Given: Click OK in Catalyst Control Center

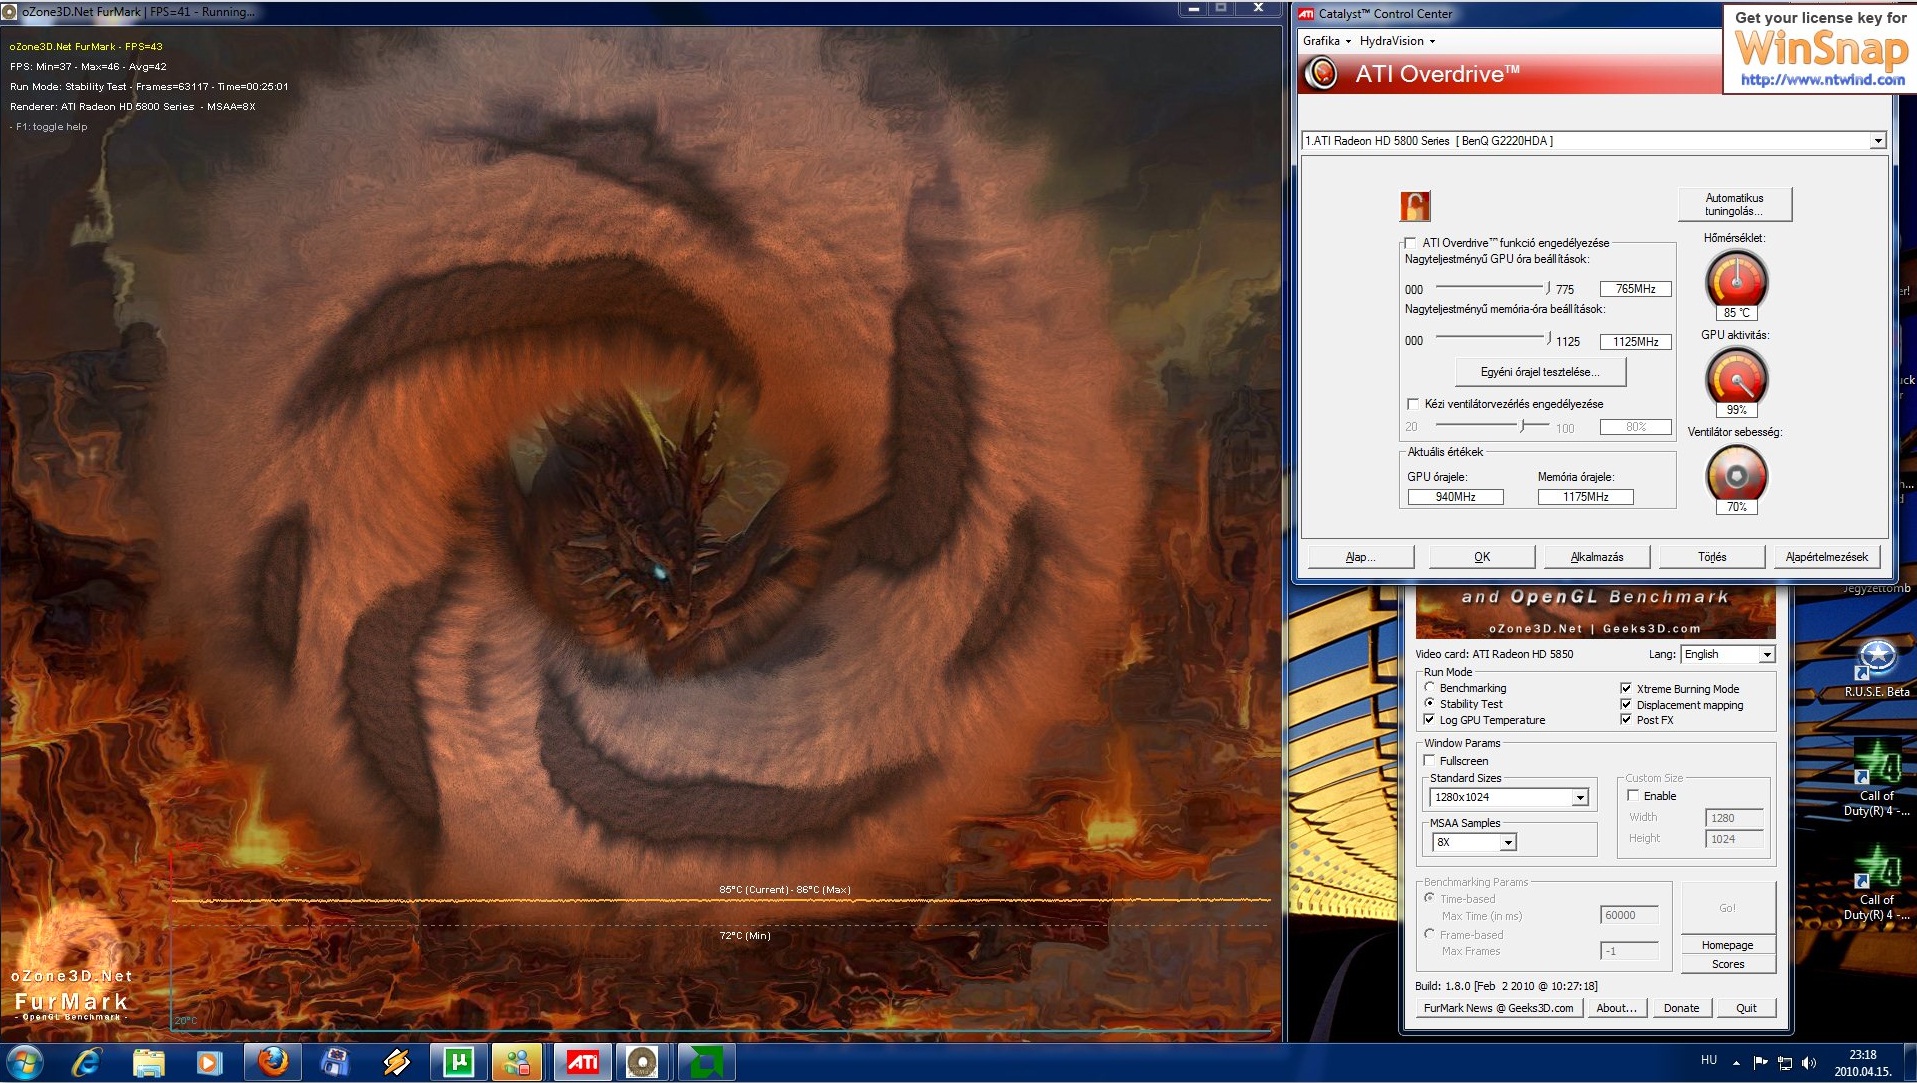Looking at the screenshot, I should coord(1482,557).
